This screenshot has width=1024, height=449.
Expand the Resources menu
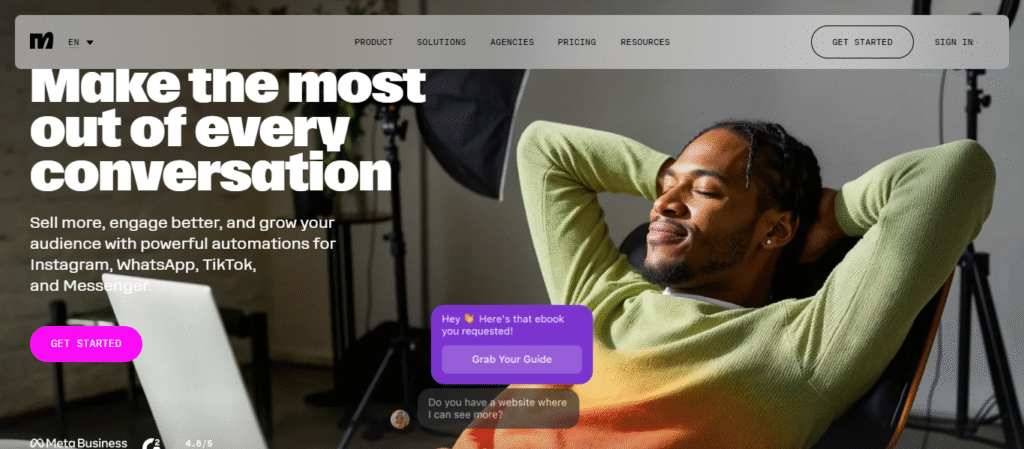645,42
